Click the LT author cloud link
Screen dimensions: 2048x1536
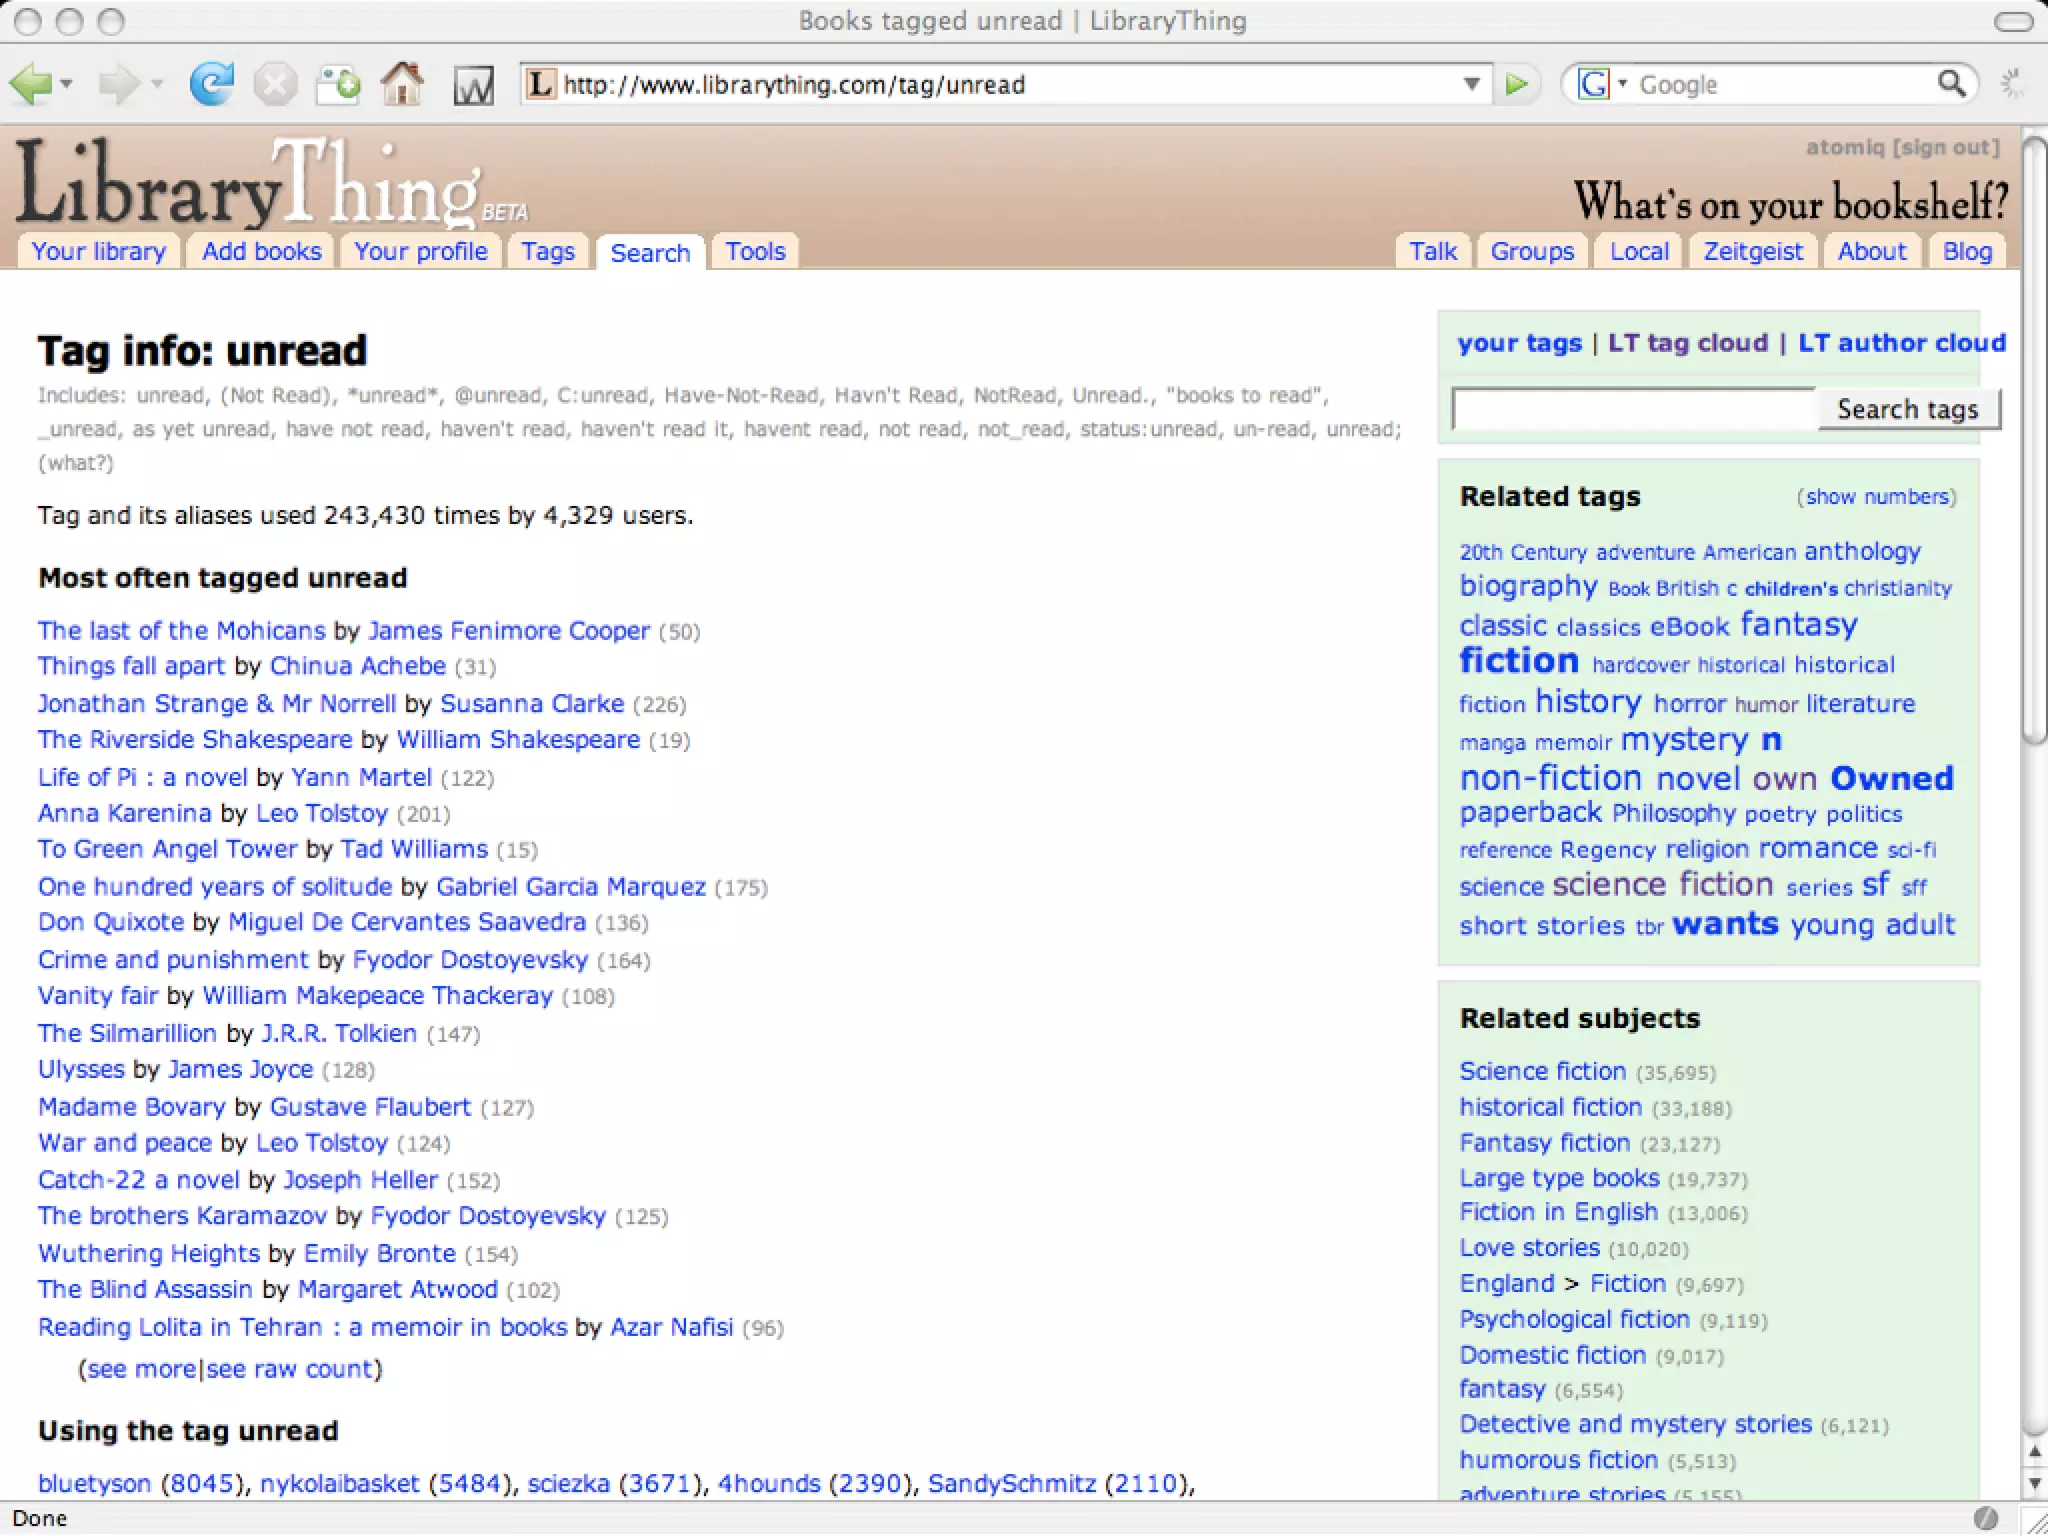pyautogui.click(x=1901, y=343)
